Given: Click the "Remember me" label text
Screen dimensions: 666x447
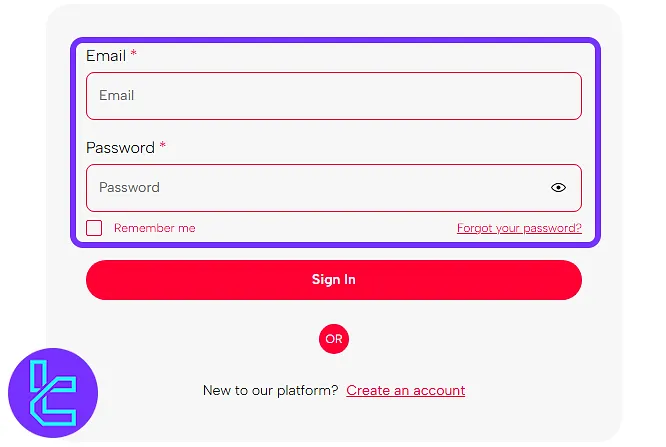Looking at the screenshot, I should [154, 228].
